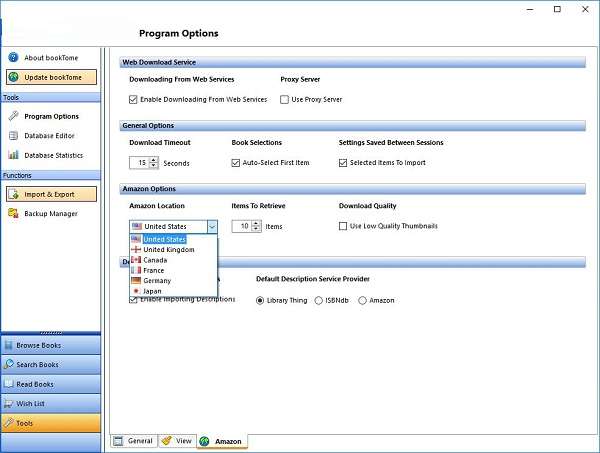The image size is (600, 453).
Task: Click the navigation pane splitter grip
Action: (51, 333)
